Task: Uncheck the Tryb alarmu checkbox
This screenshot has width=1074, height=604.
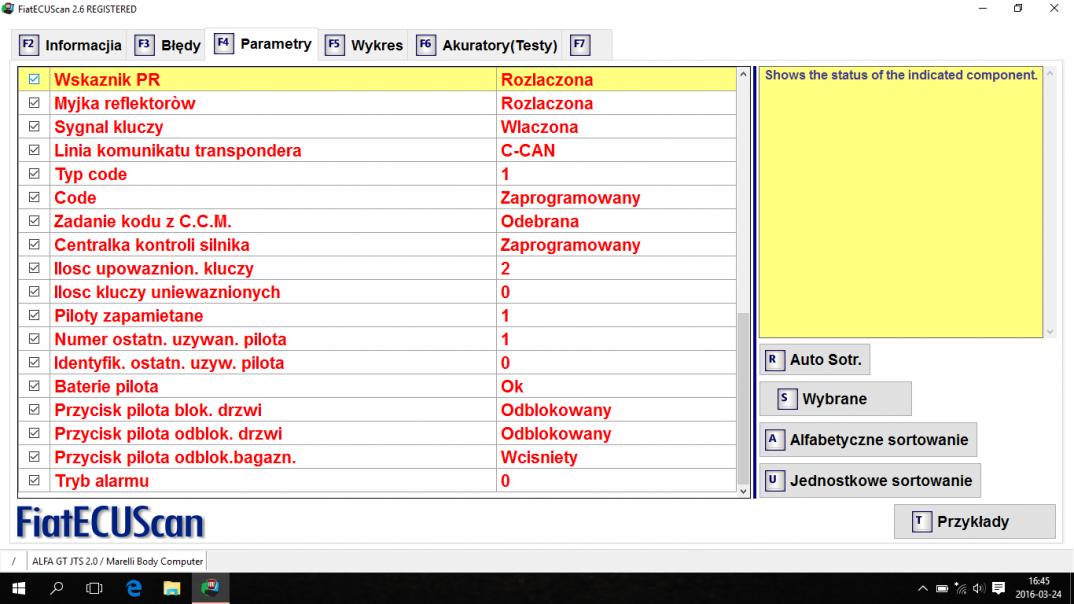Action: (x=34, y=481)
